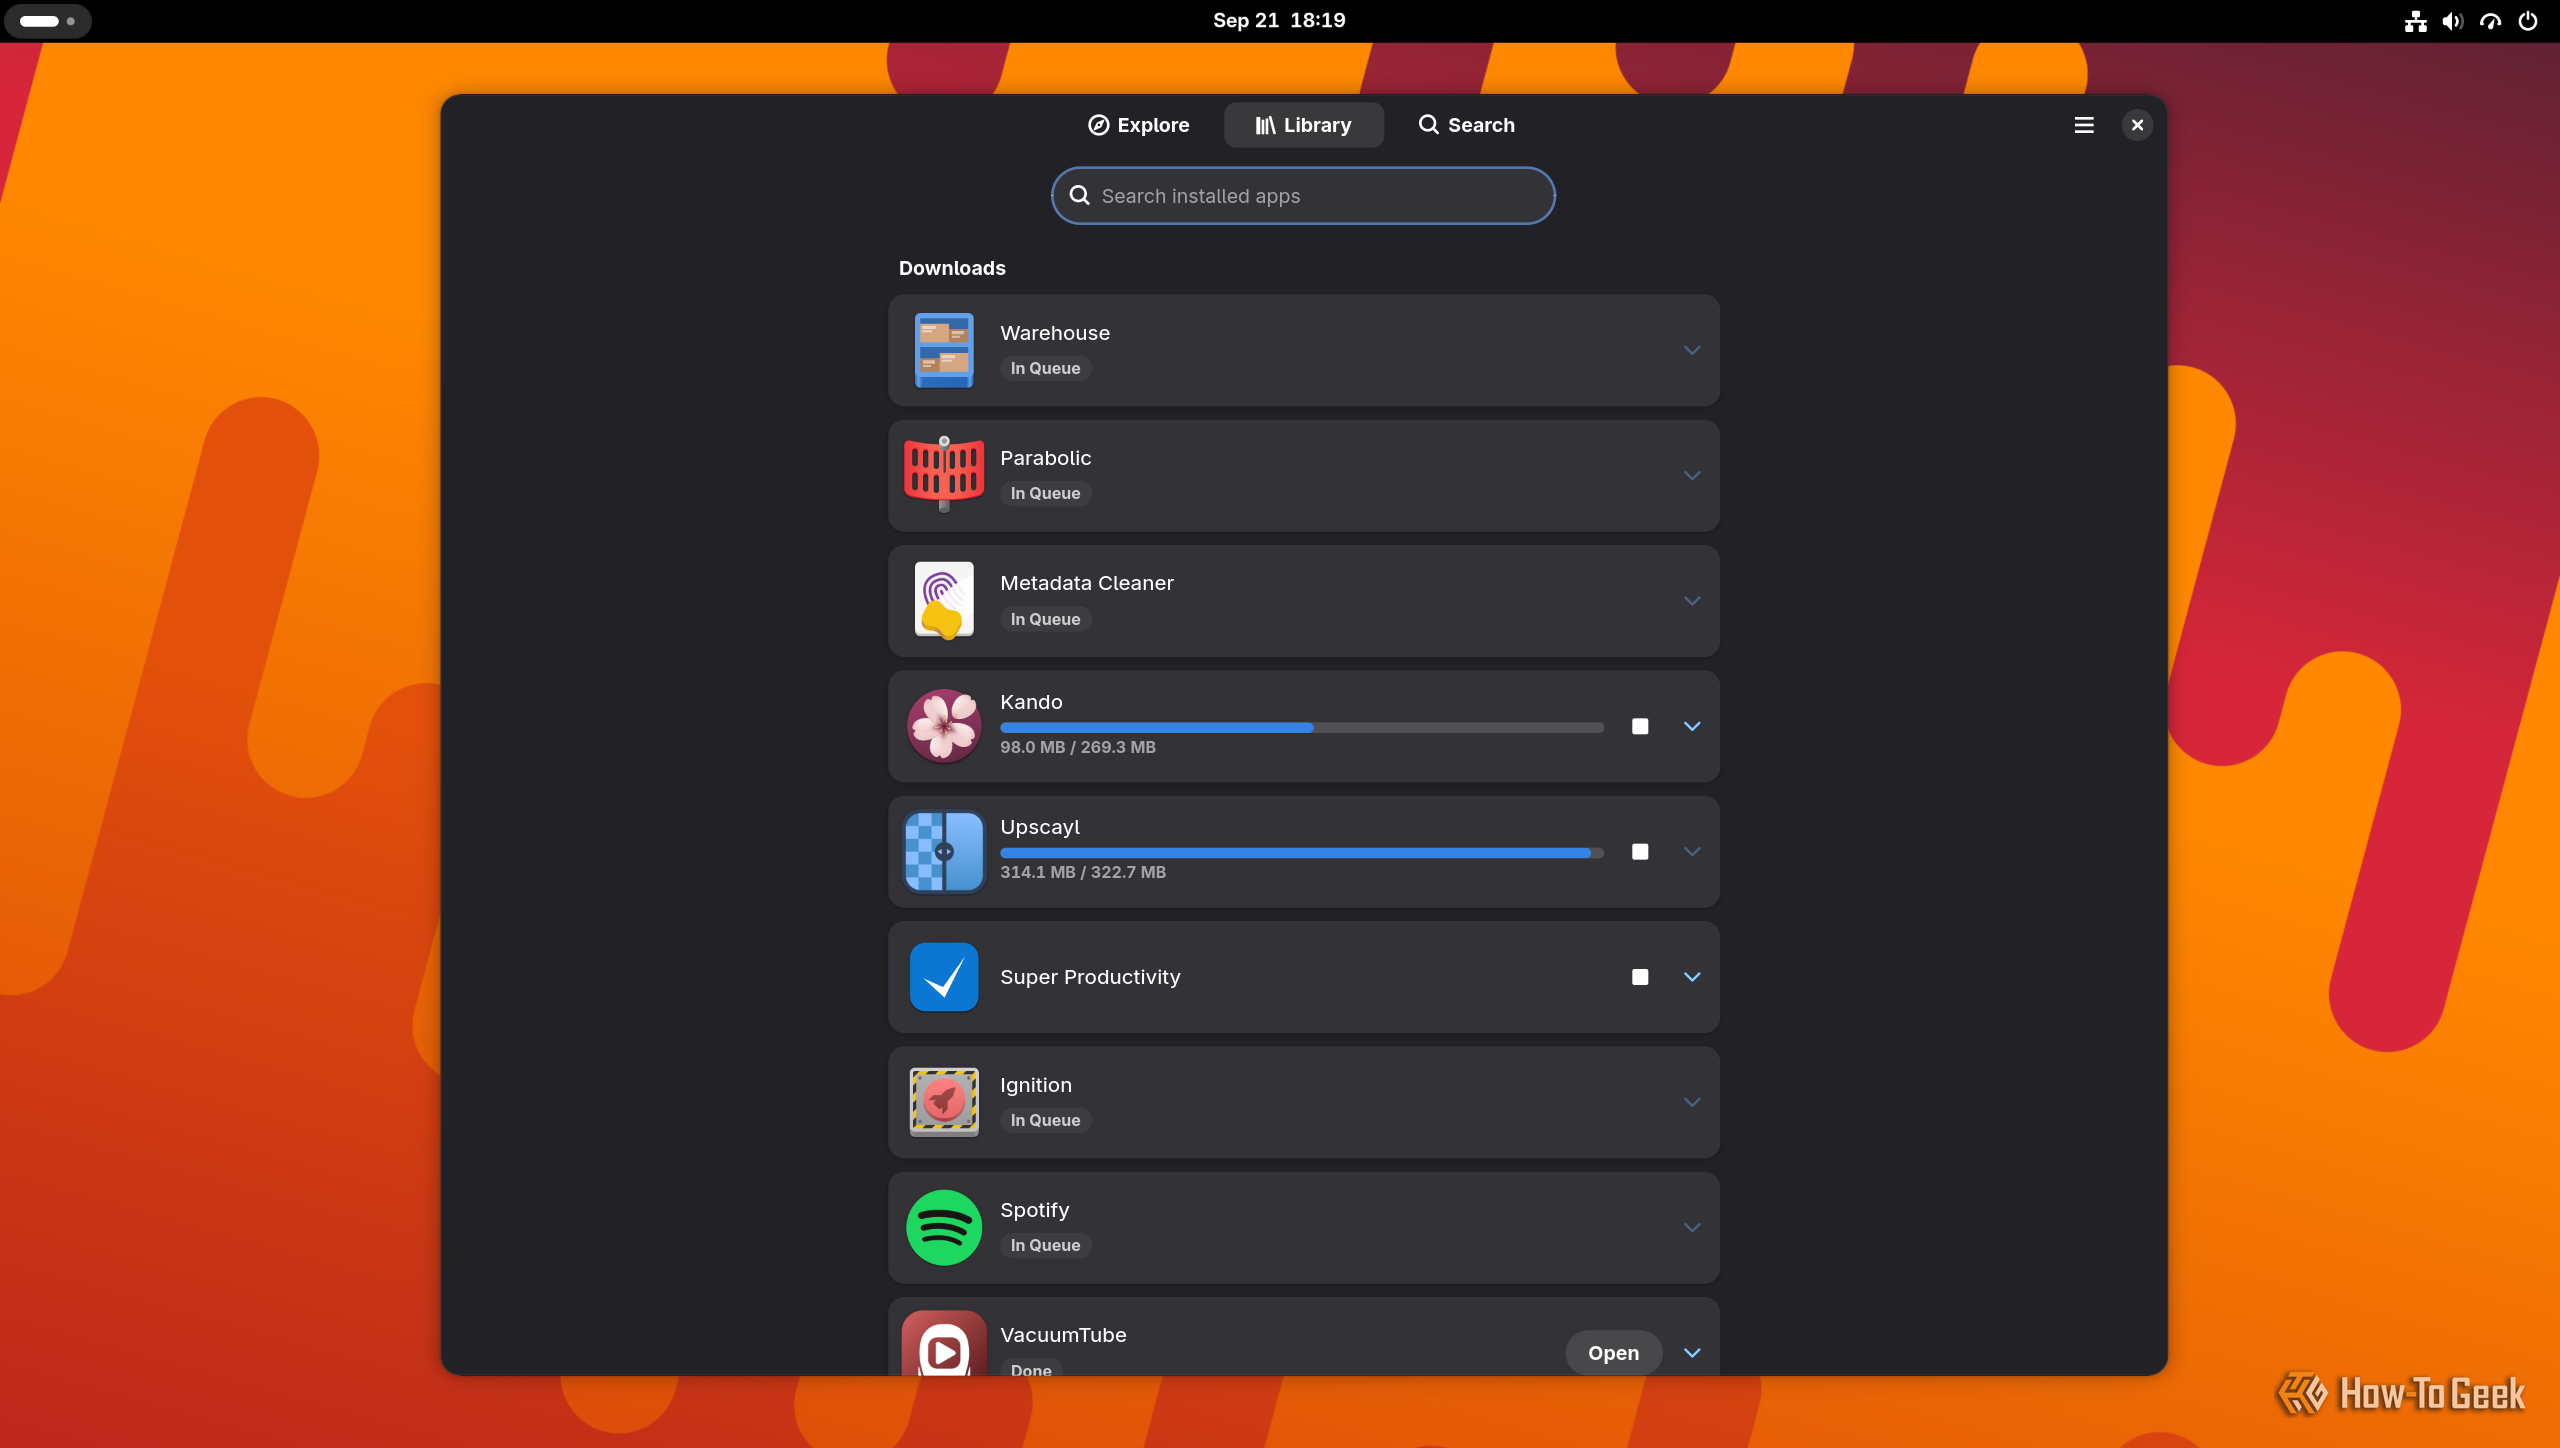Stop the Super Productivity install
The width and height of the screenshot is (2560, 1448).
click(1640, 977)
